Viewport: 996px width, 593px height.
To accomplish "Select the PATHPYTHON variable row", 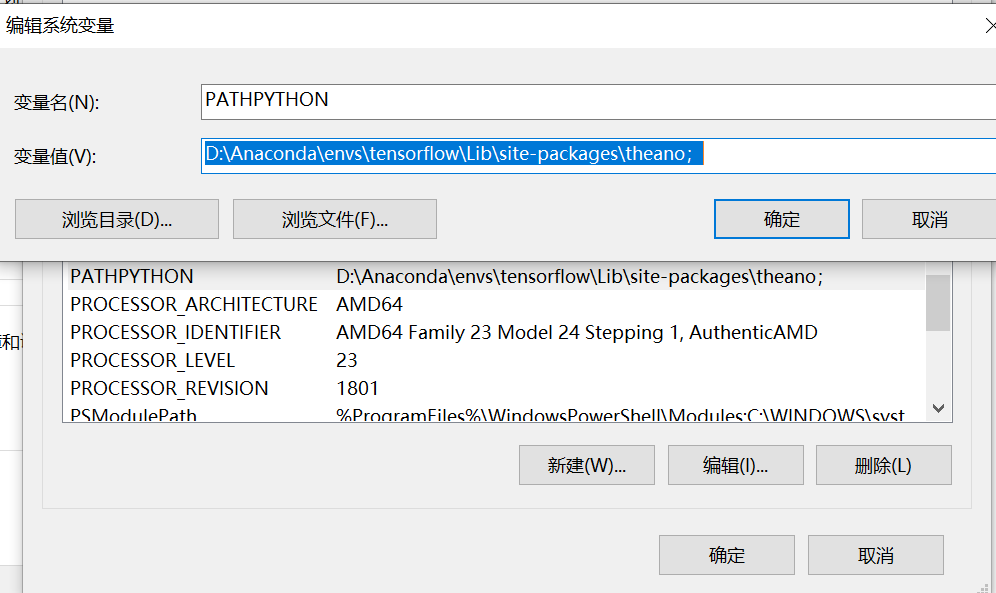I will (x=495, y=276).
